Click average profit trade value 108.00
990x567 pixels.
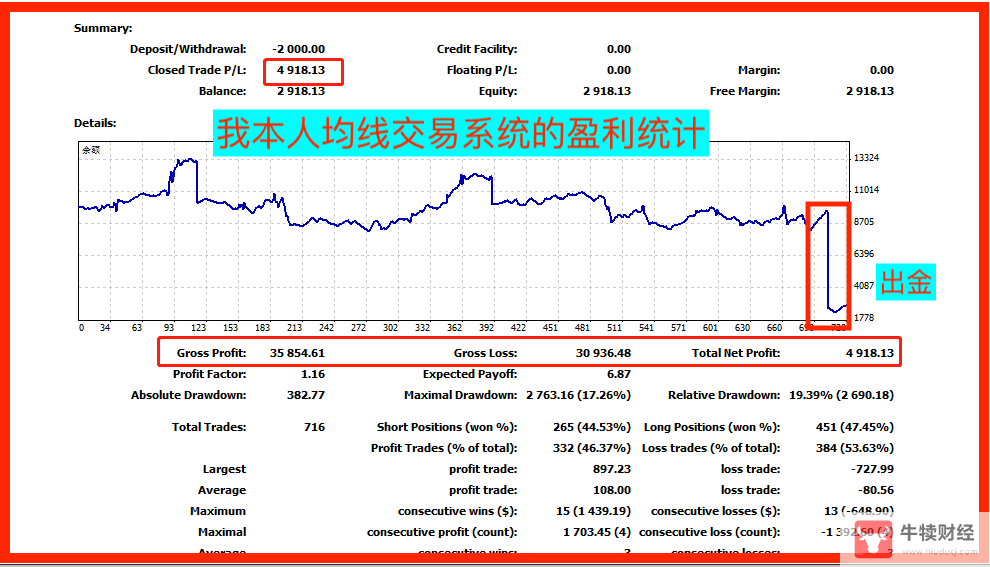(612, 490)
